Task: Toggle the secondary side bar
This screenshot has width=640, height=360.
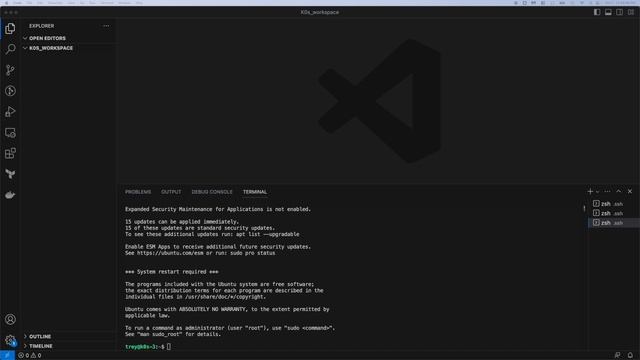Action: (x=619, y=12)
